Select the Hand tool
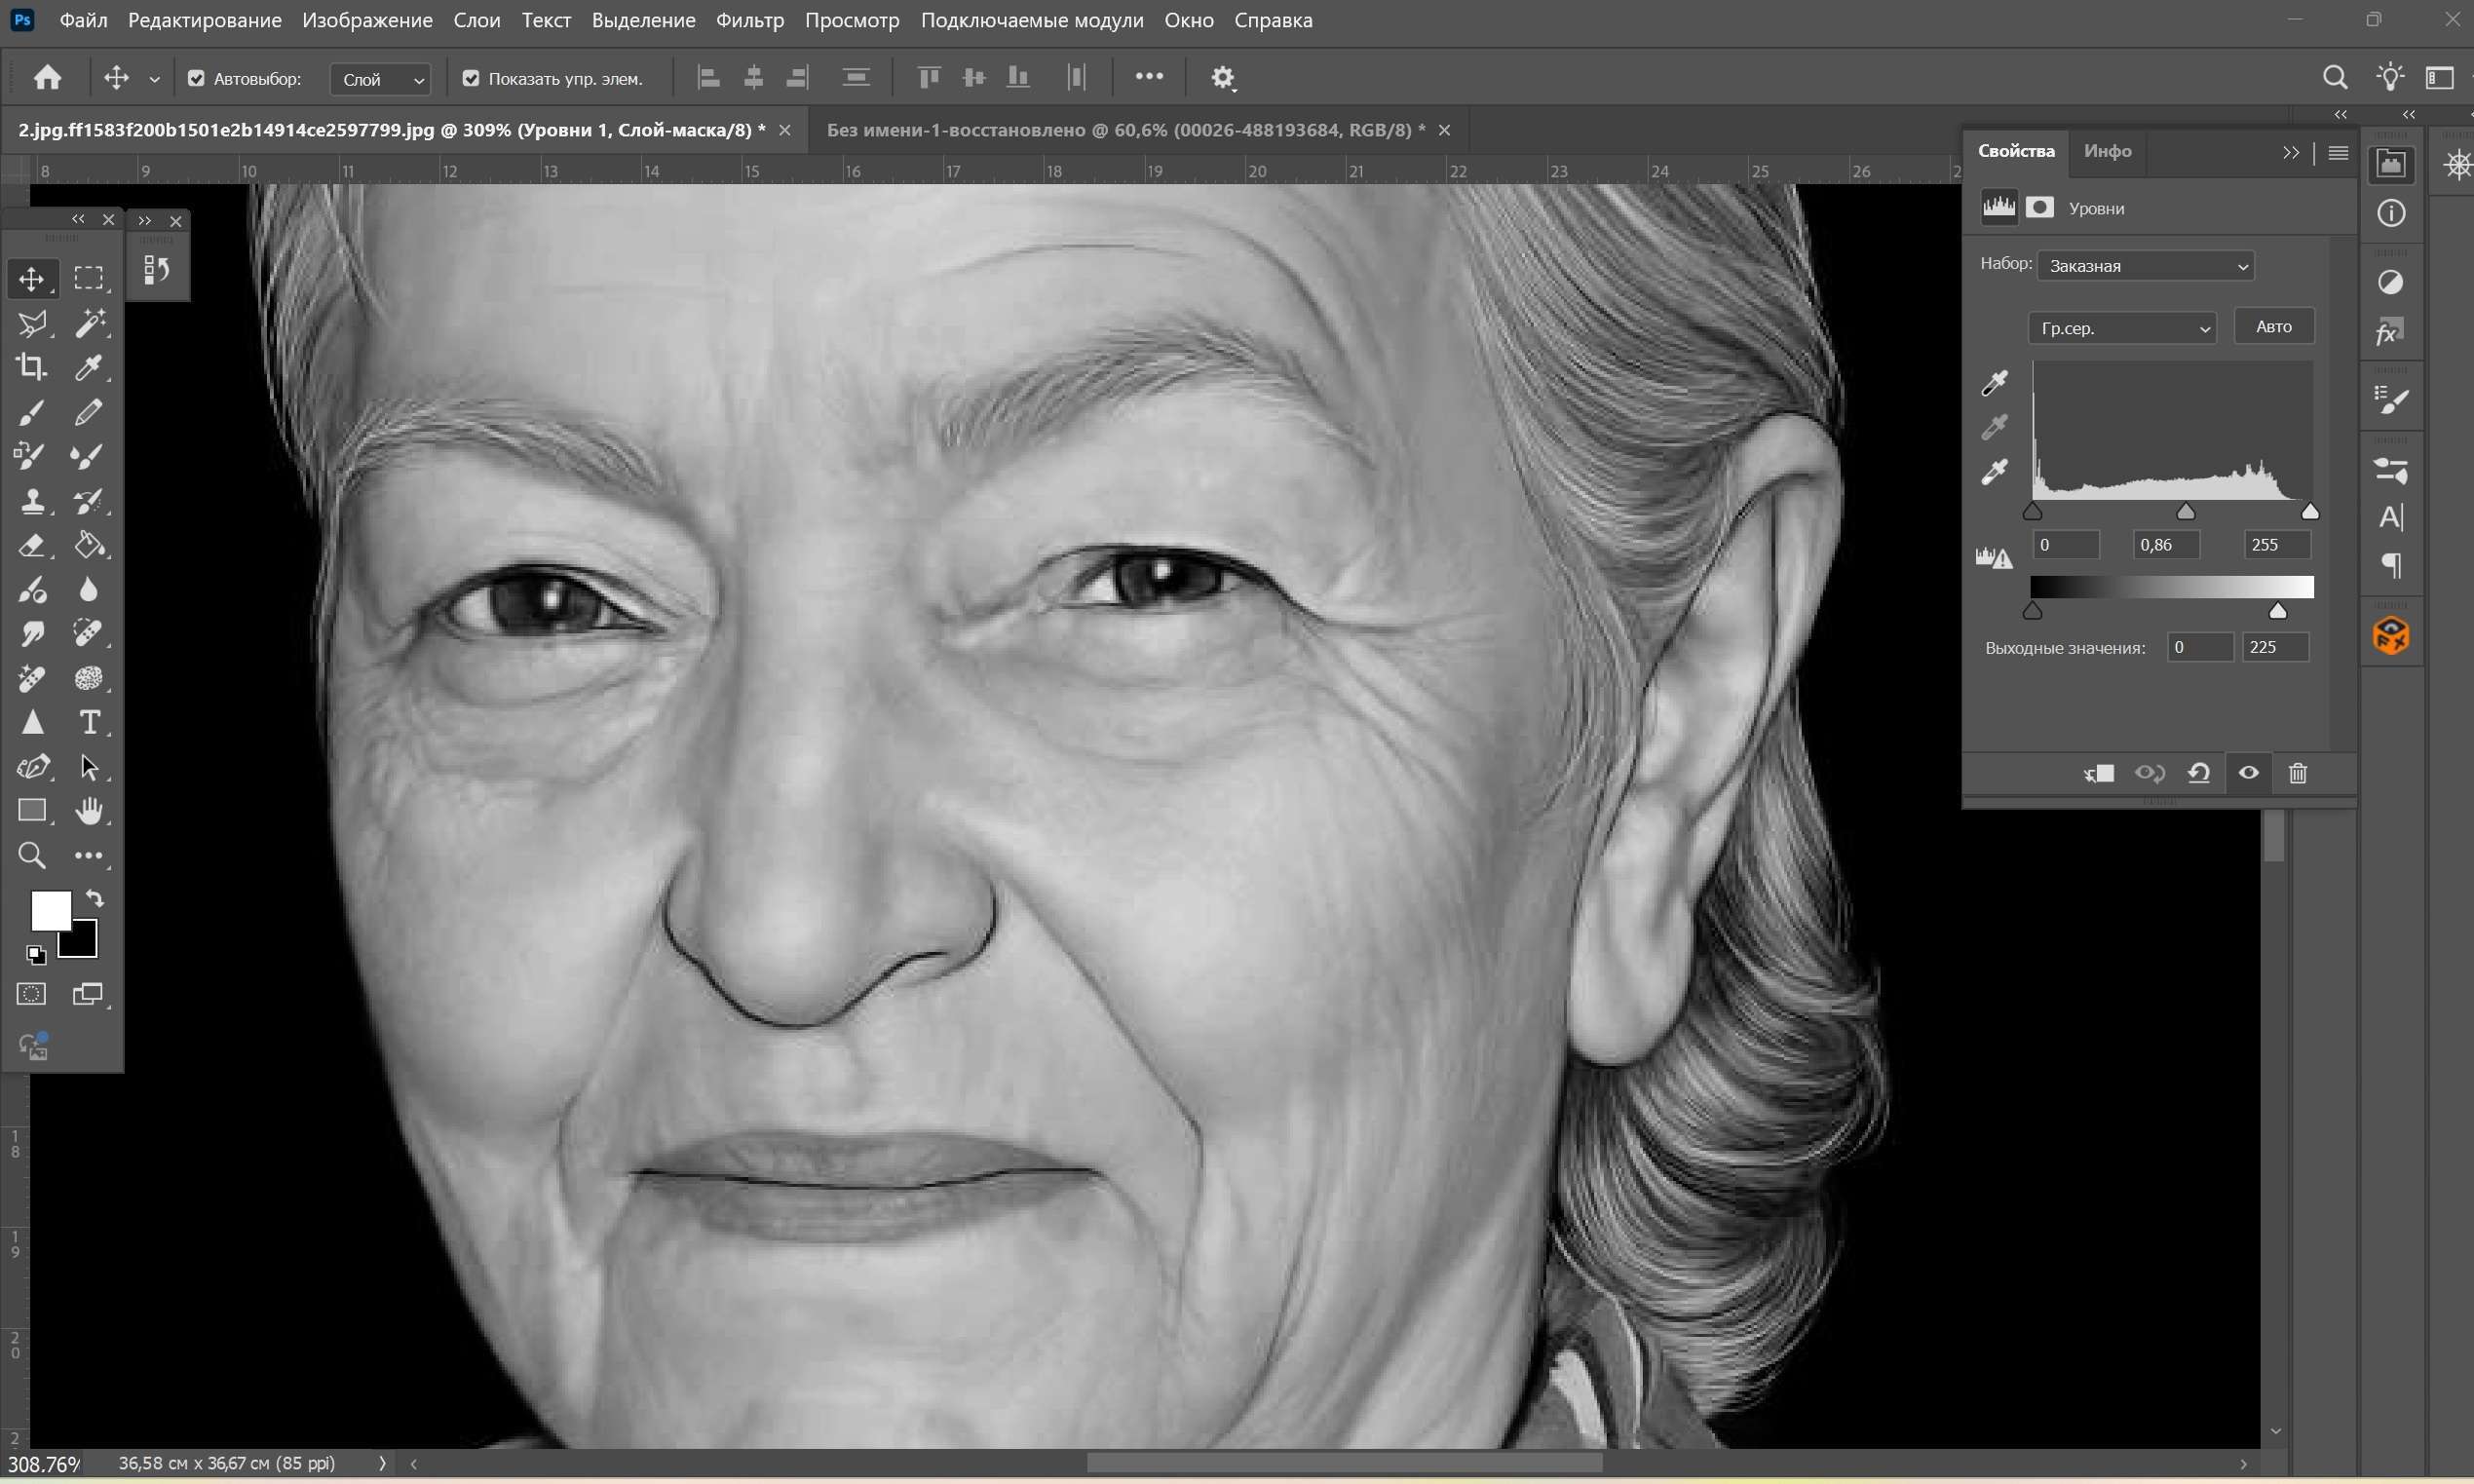The width and height of the screenshot is (2474, 1484). pos(89,810)
